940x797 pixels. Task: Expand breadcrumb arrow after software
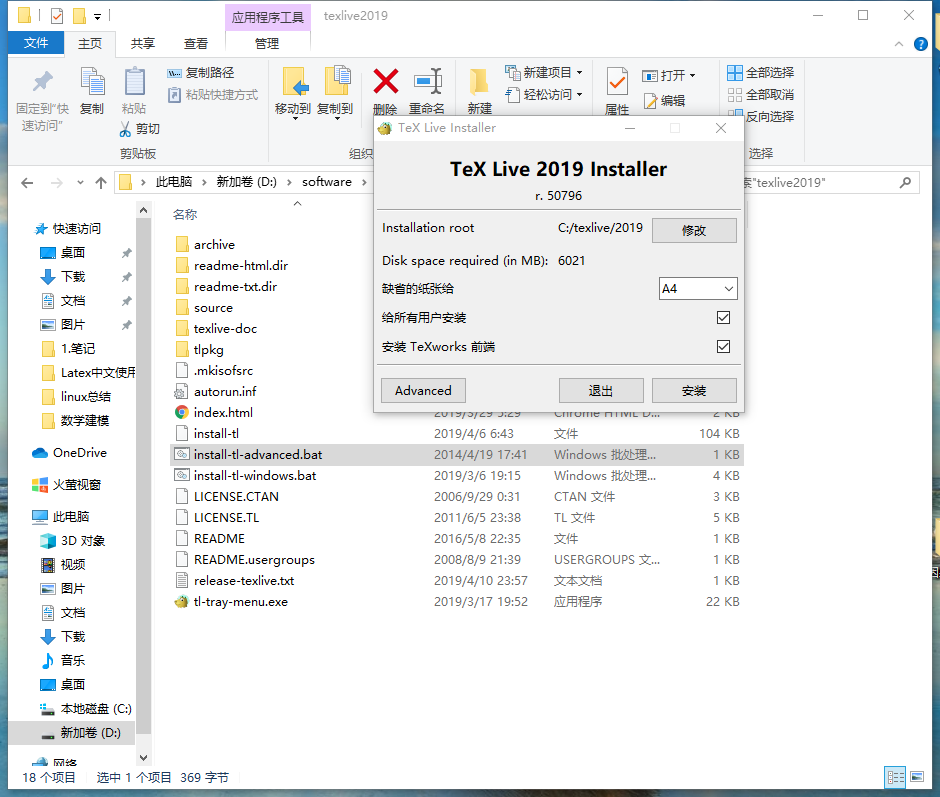[x=364, y=182]
